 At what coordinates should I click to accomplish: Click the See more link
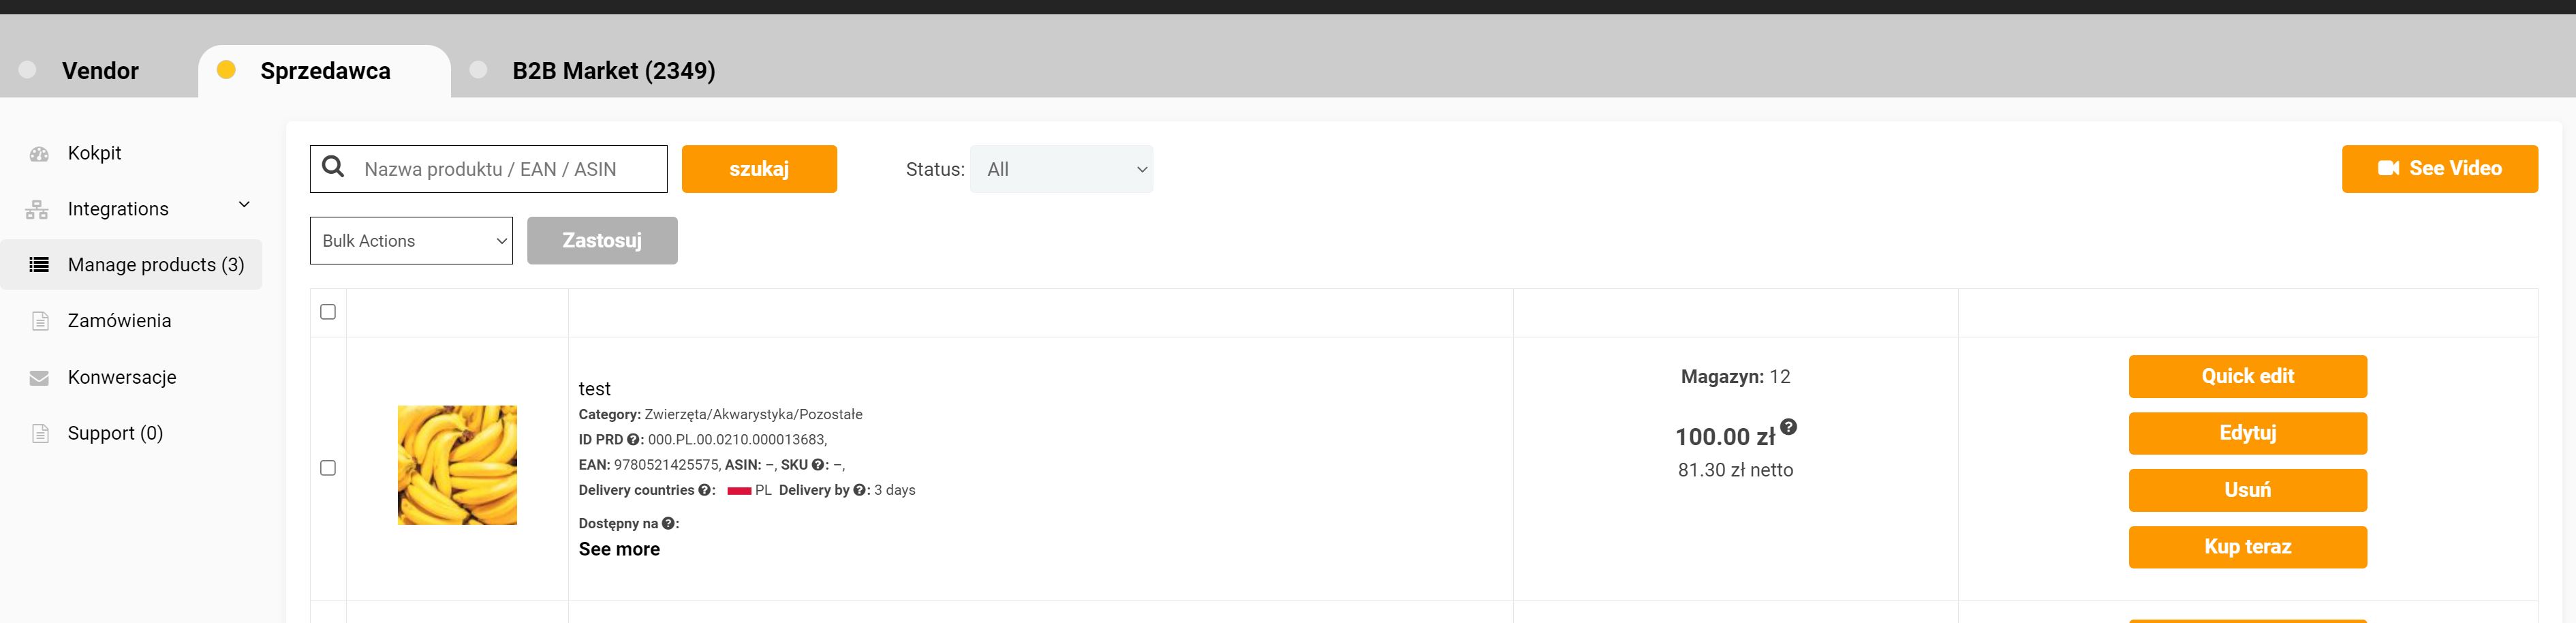[619, 549]
